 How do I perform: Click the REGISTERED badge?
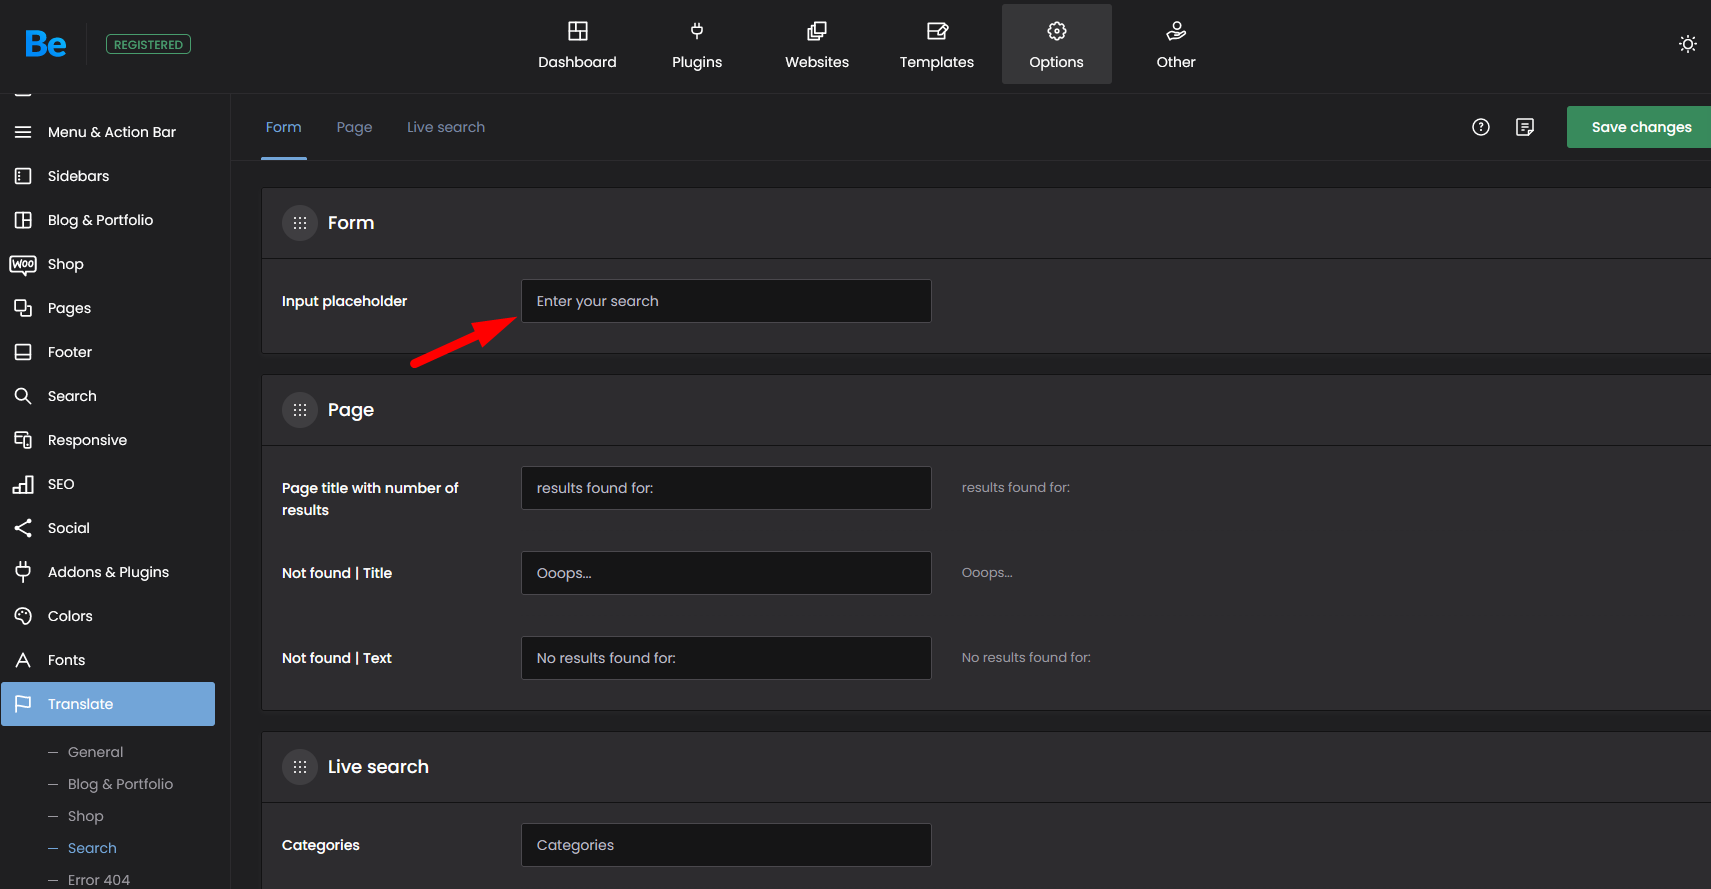click(148, 44)
